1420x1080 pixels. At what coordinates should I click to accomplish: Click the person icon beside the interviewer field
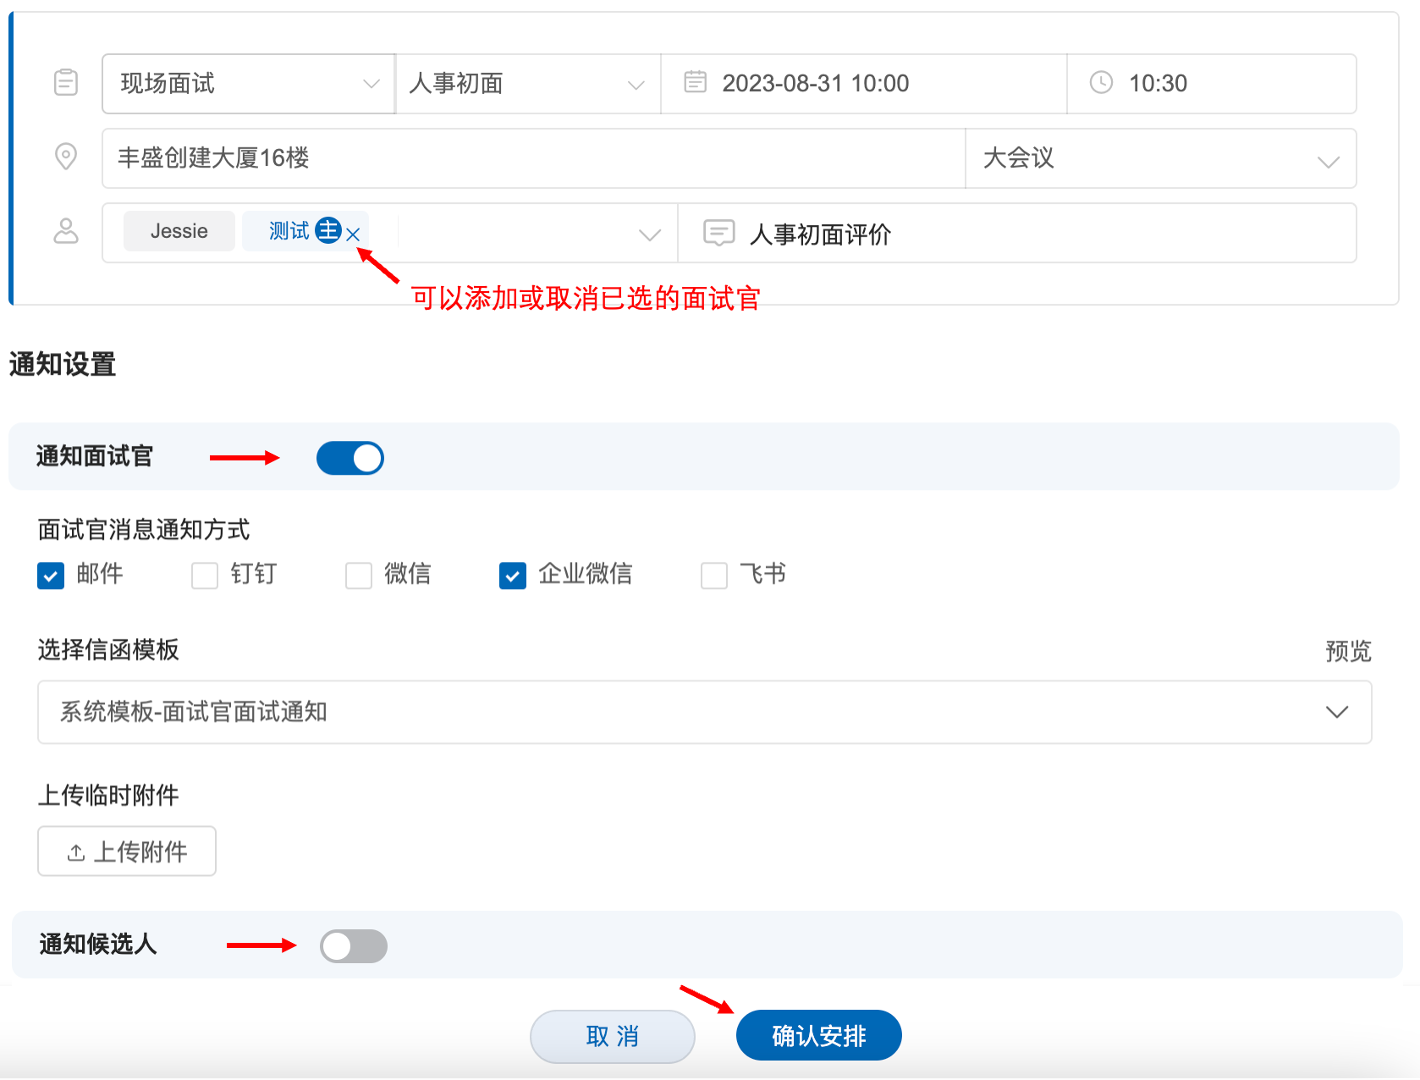point(66,232)
